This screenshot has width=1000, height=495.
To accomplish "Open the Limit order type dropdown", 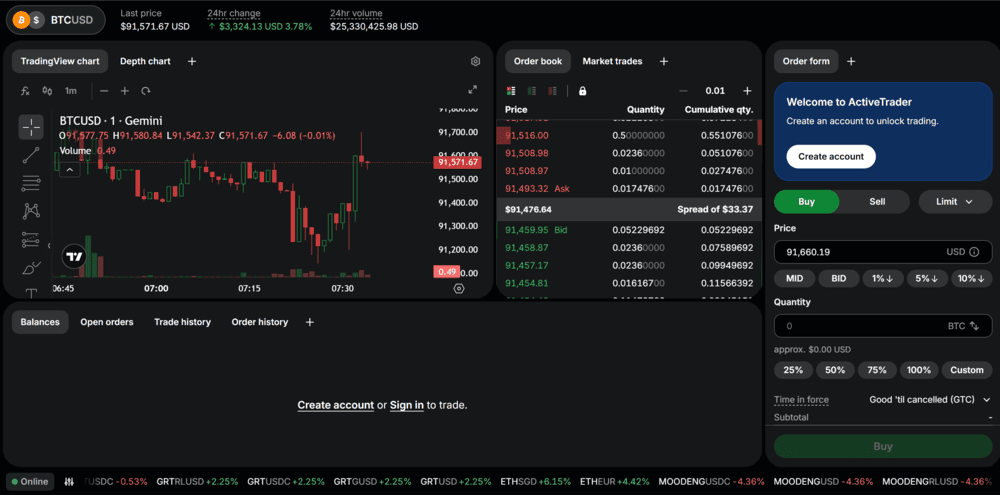I will click(x=955, y=202).
